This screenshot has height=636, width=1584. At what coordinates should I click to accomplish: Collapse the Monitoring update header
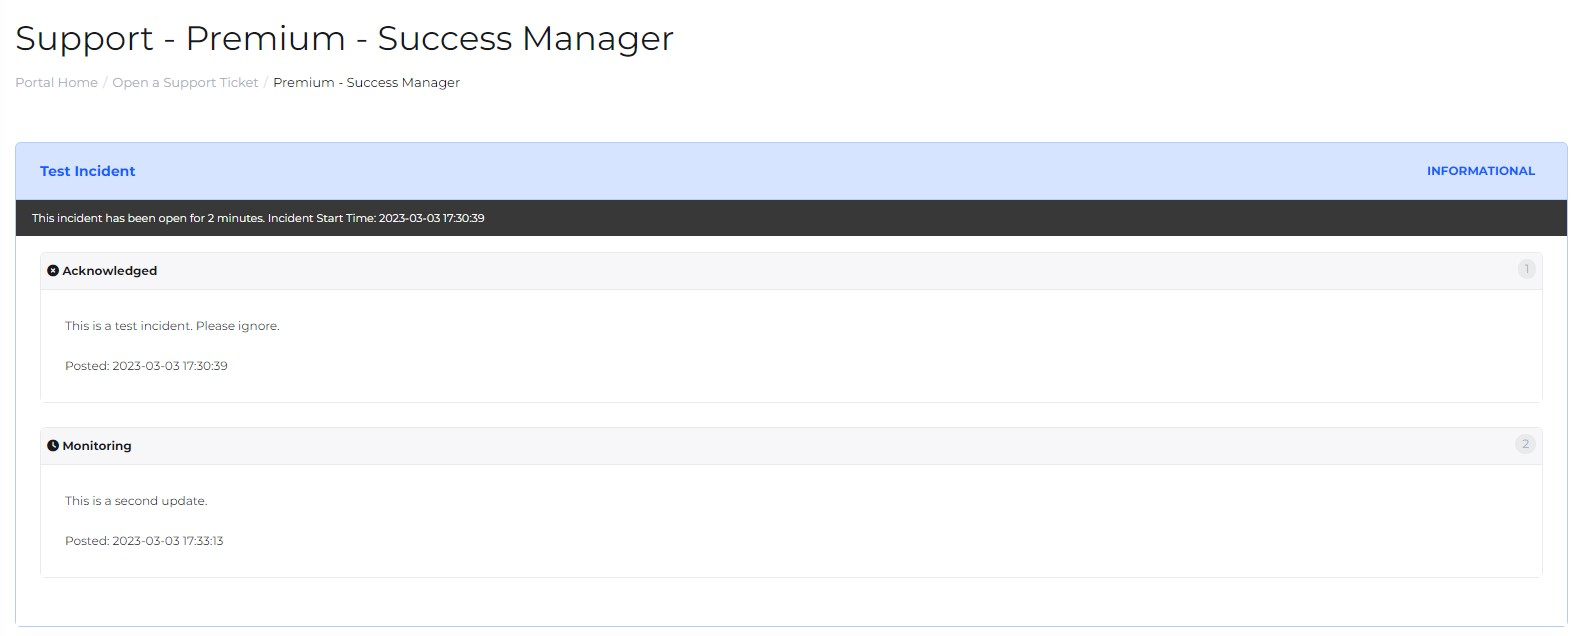pos(790,446)
